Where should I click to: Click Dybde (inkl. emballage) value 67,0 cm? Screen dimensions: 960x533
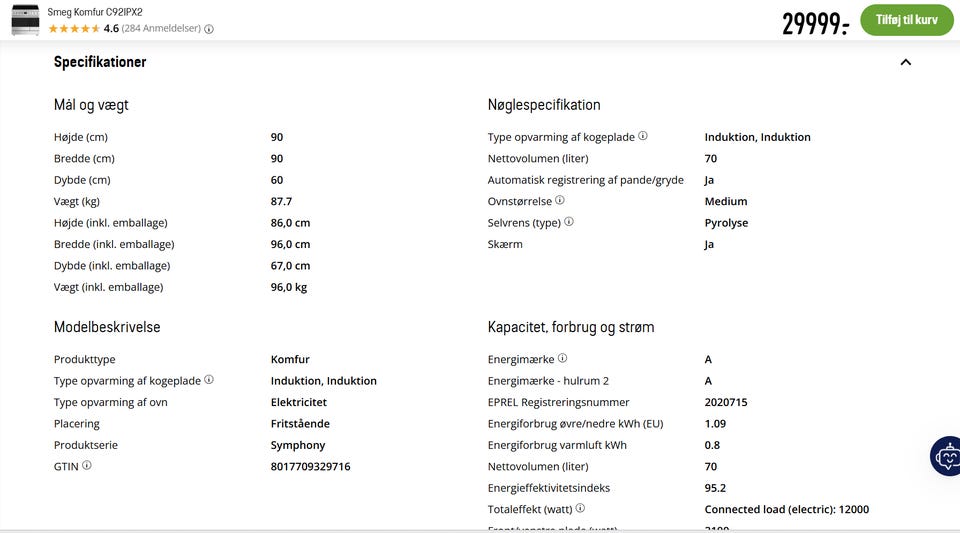[290, 266]
